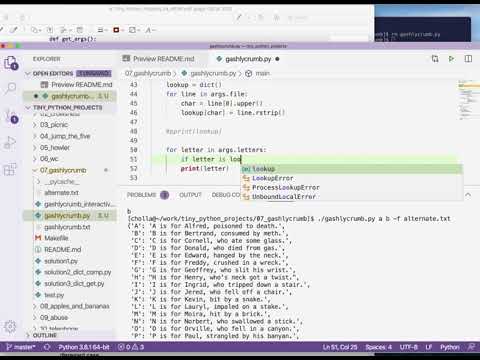Switch to the gashlycrumb.py editor tab
The width and height of the screenshot is (480, 360).
(248, 59)
